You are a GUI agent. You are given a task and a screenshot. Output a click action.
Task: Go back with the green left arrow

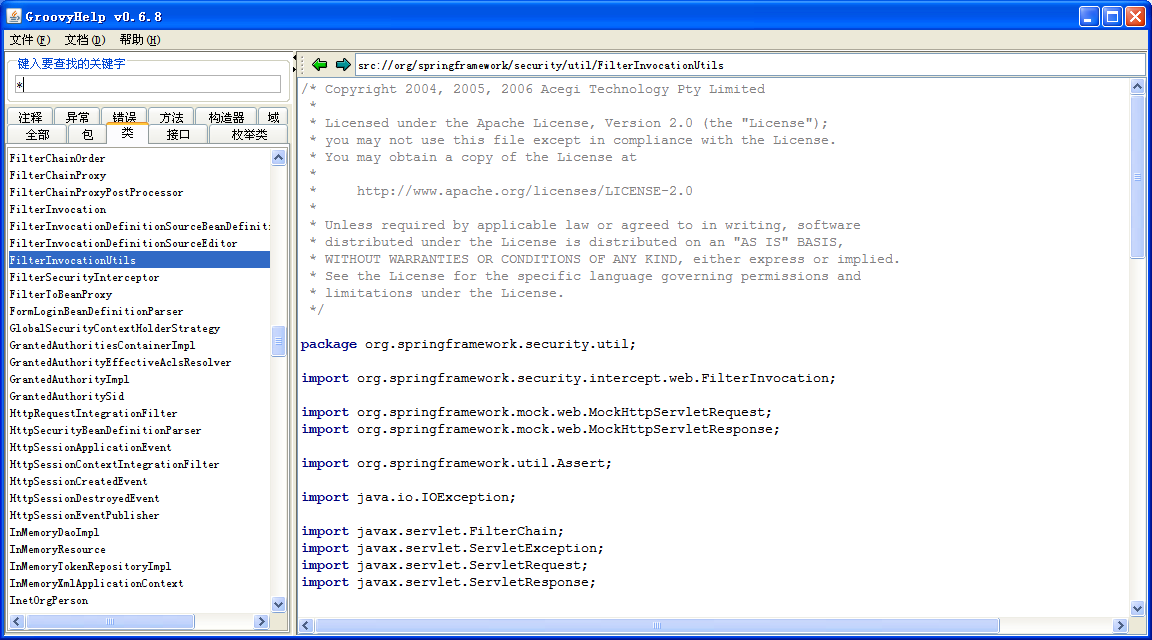click(319, 65)
